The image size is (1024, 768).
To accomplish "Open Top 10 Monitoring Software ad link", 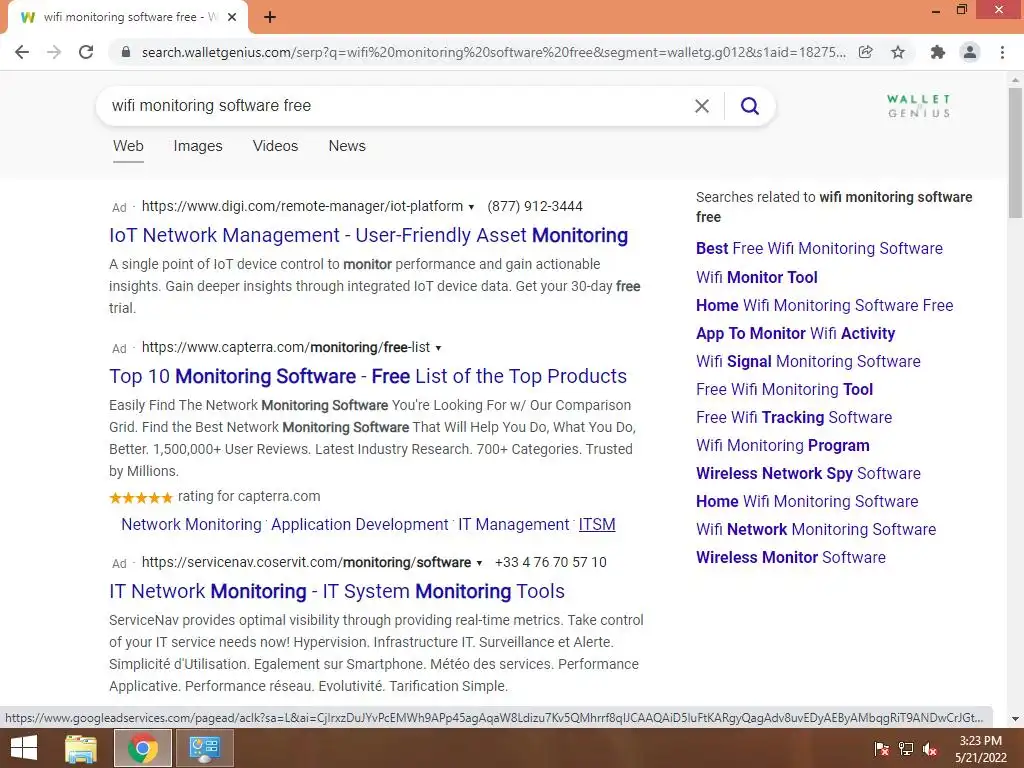I will [x=368, y=376].
